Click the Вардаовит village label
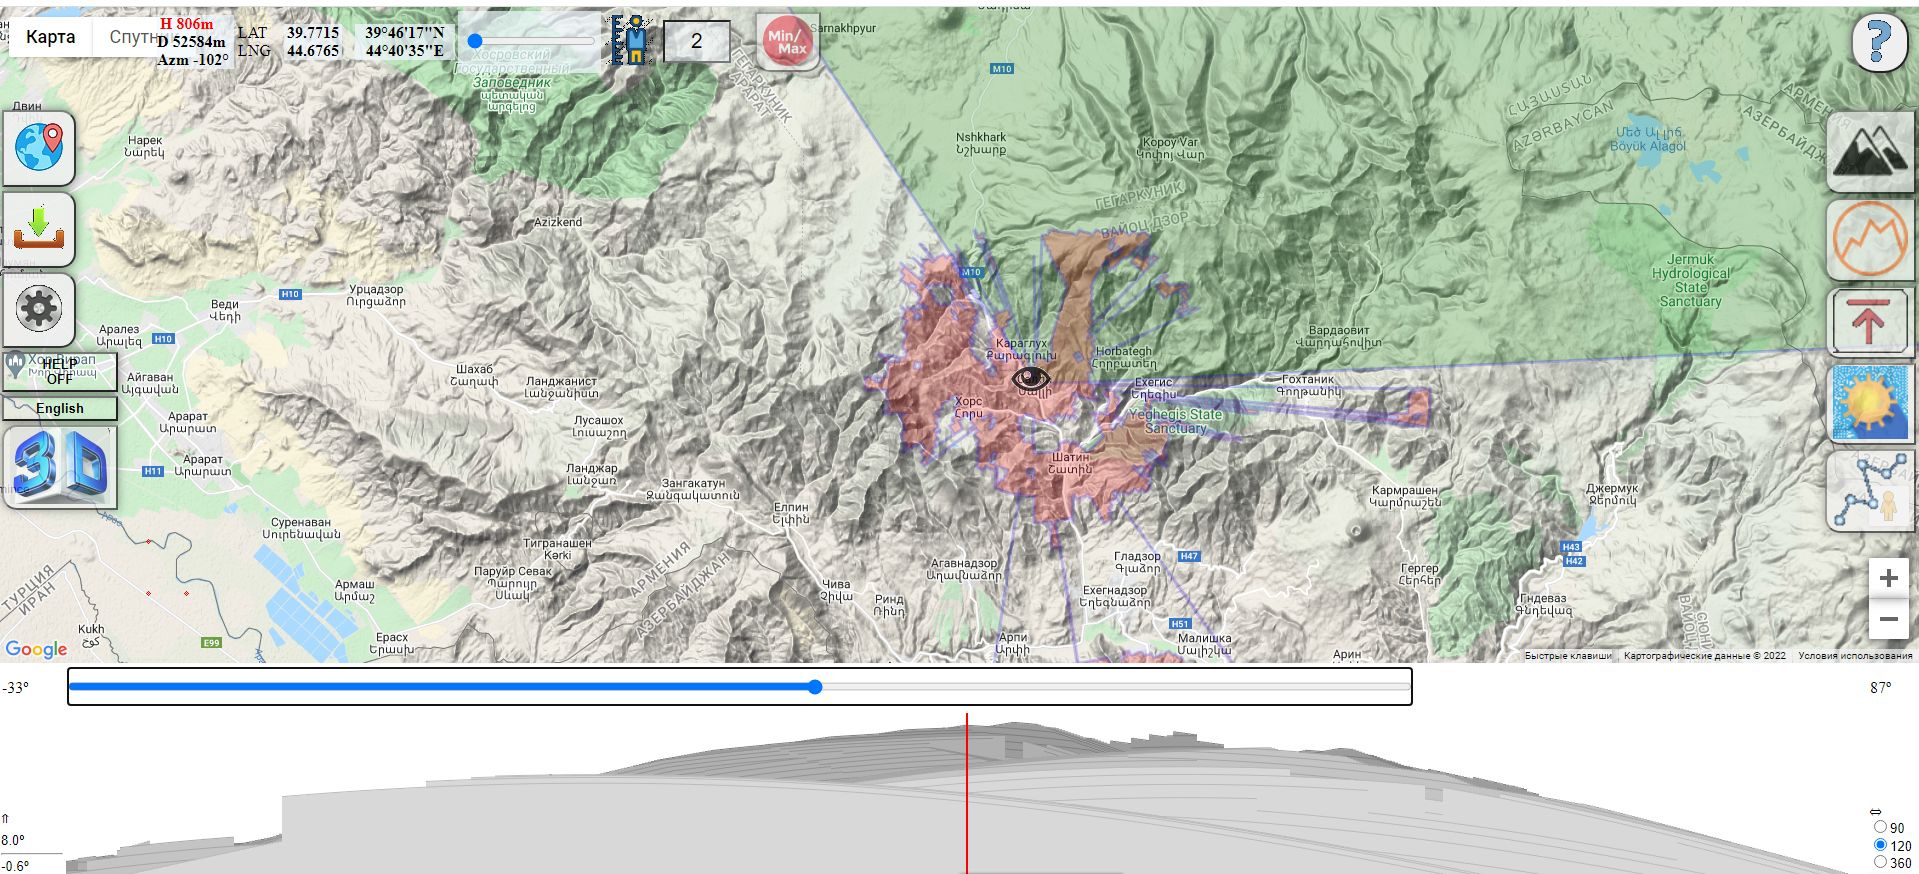 1339,336
